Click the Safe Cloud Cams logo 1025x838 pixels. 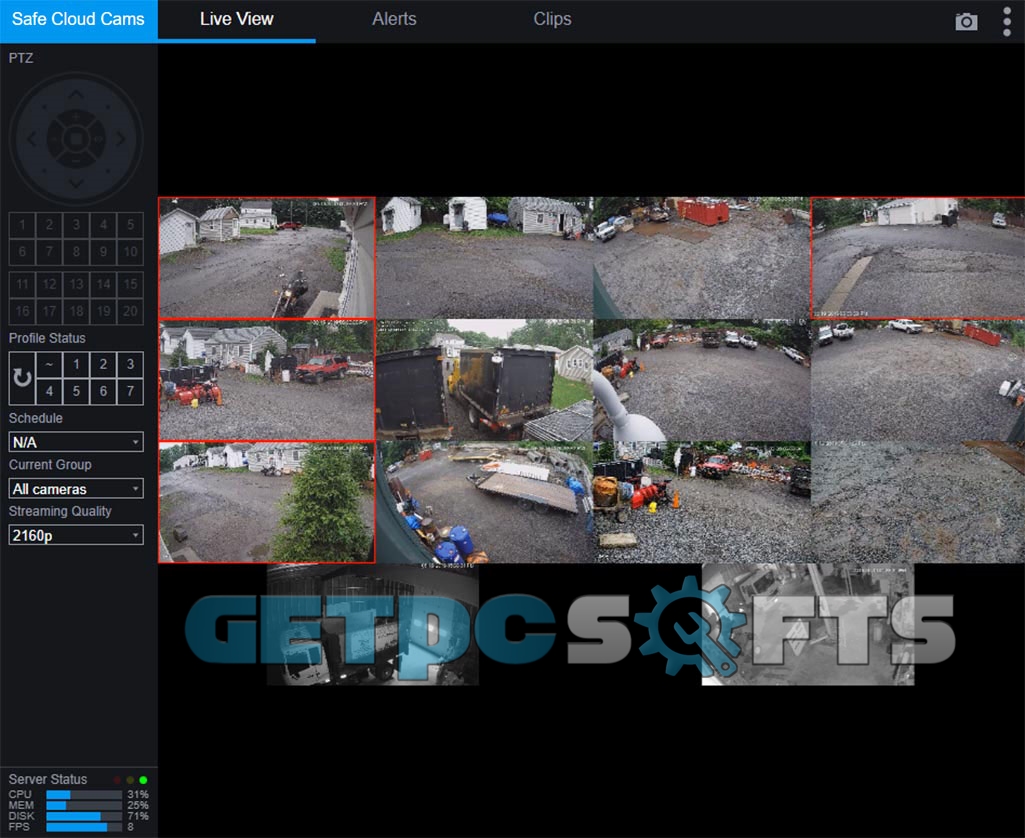click(x=78, y=20)
